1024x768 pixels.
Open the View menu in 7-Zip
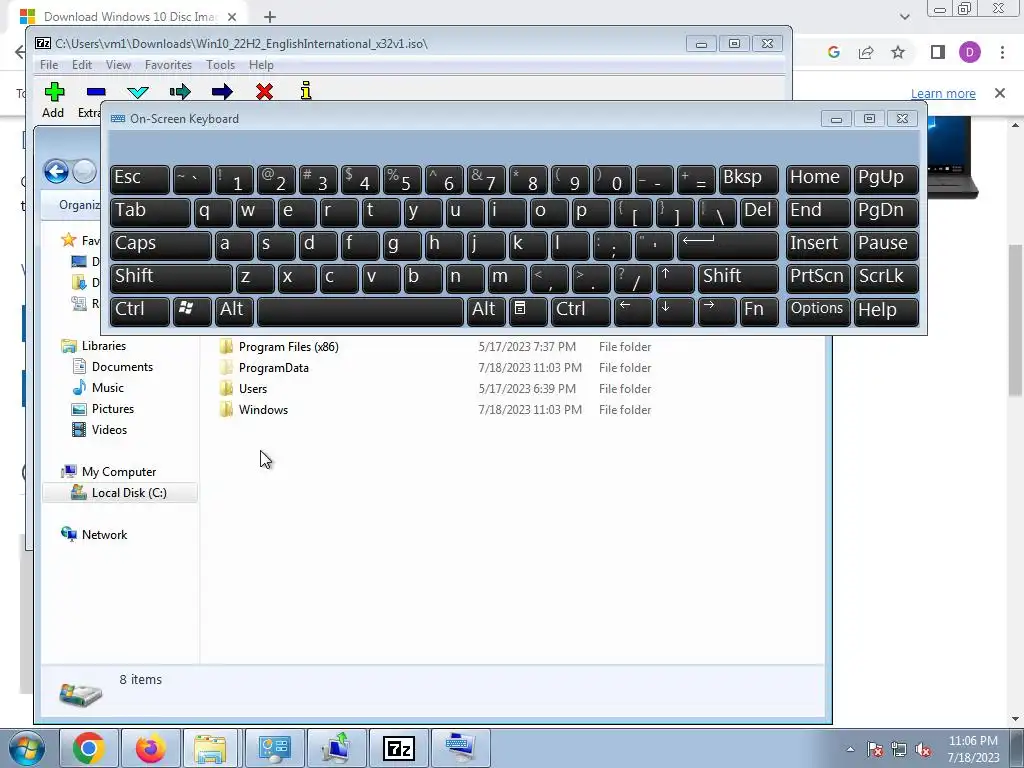pyautogui.click(x=118, y=65)
